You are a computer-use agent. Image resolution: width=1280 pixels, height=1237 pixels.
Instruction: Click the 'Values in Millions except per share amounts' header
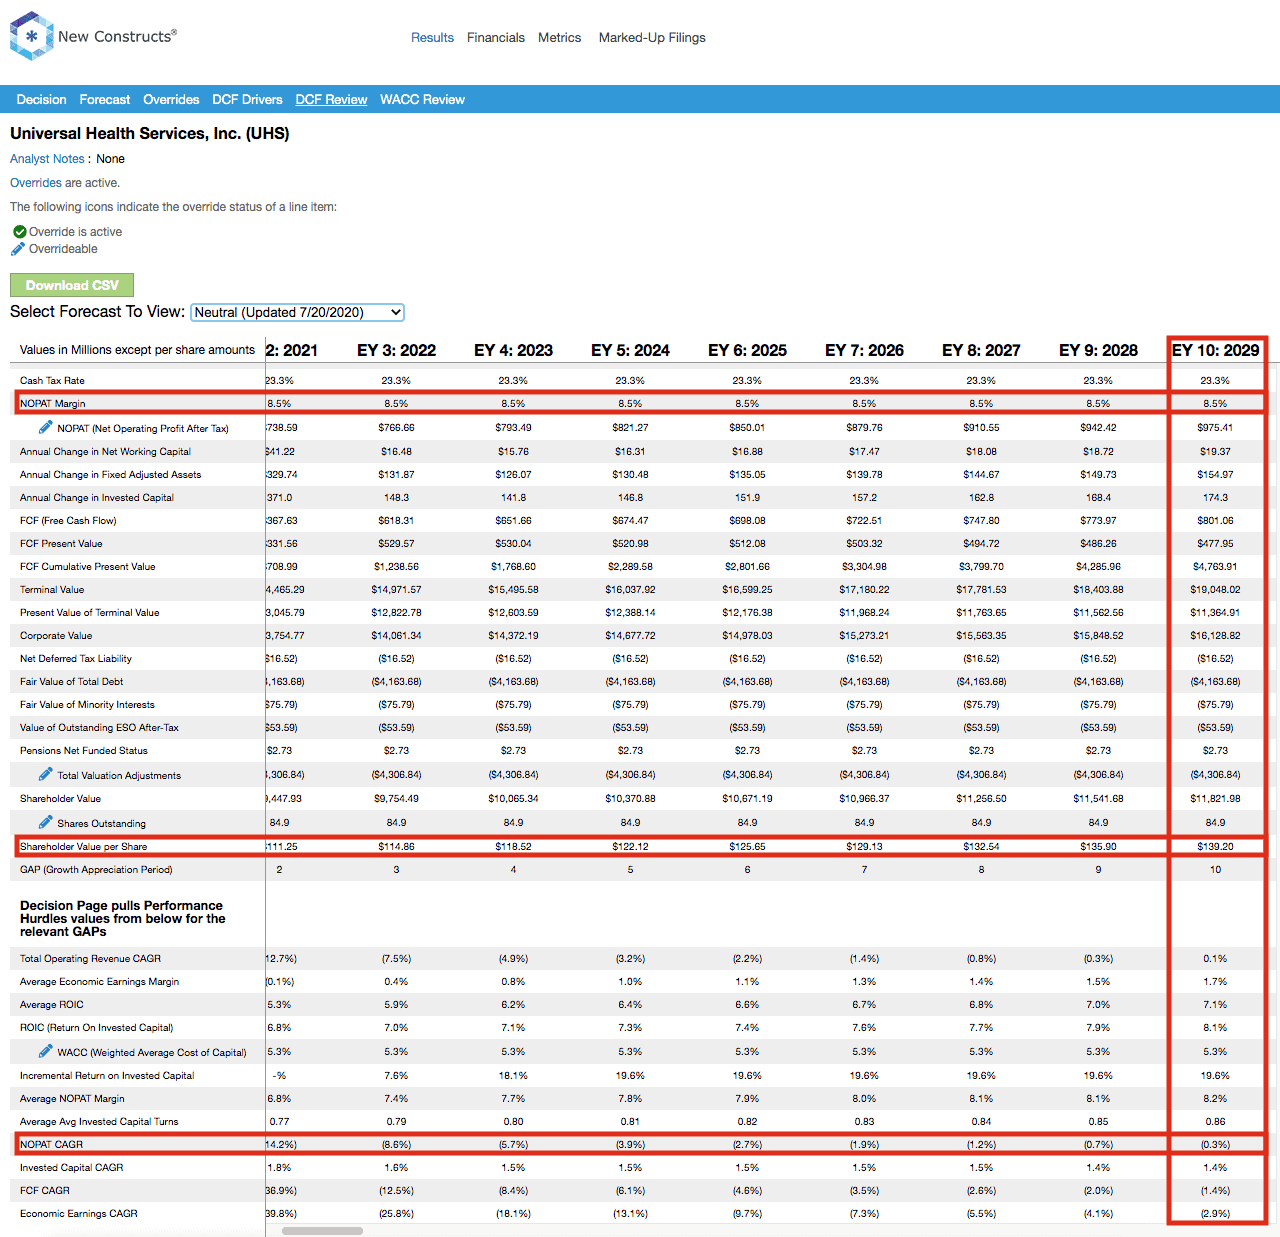137,349
